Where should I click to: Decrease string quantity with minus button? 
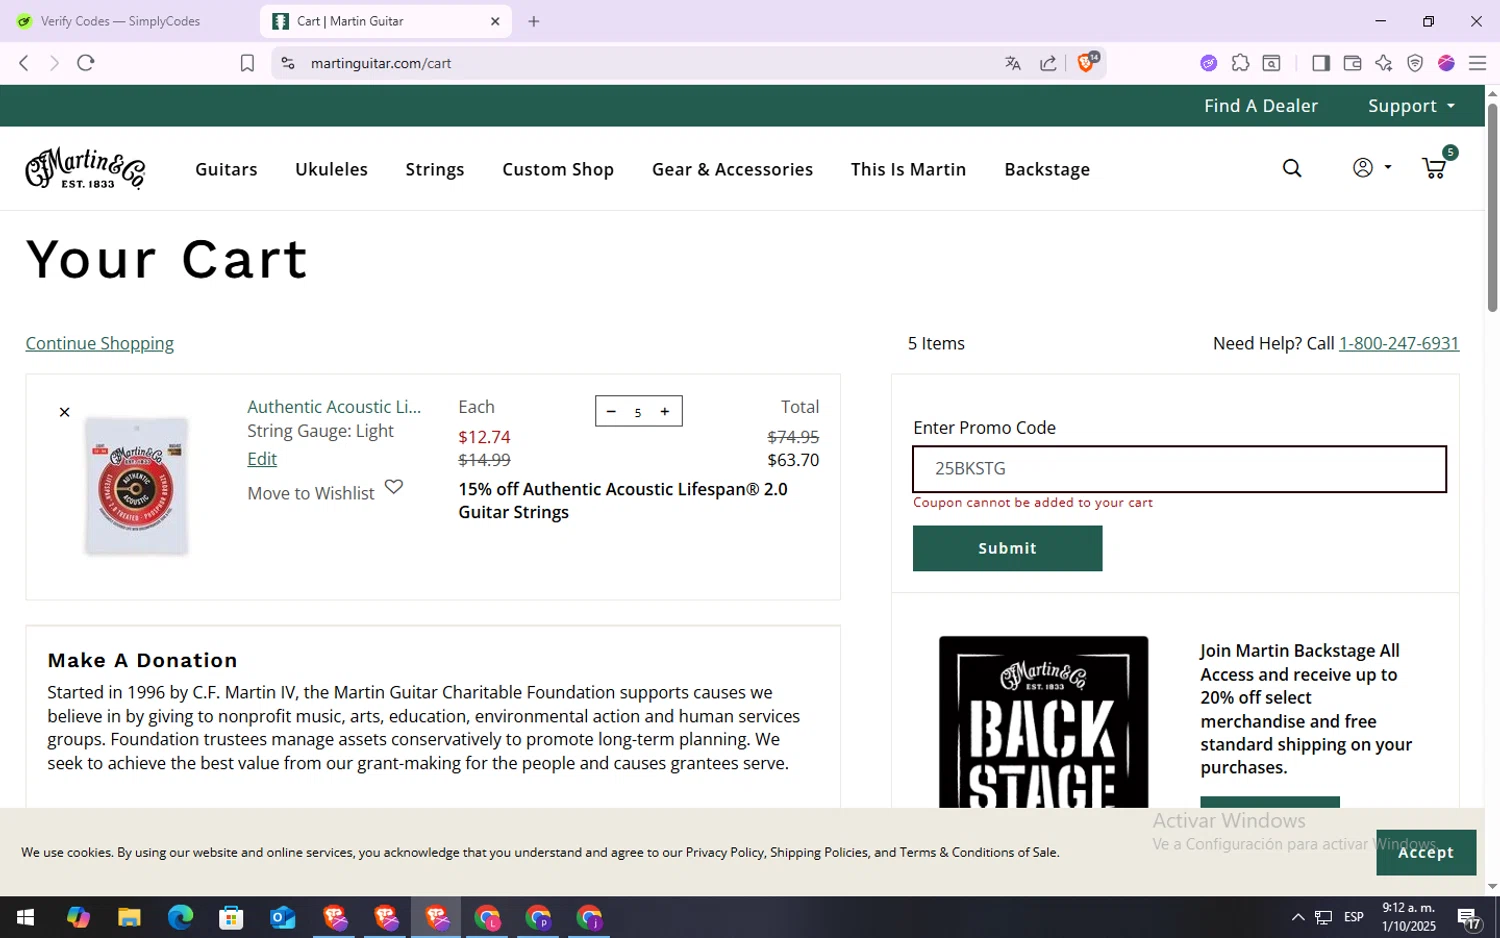611,412
